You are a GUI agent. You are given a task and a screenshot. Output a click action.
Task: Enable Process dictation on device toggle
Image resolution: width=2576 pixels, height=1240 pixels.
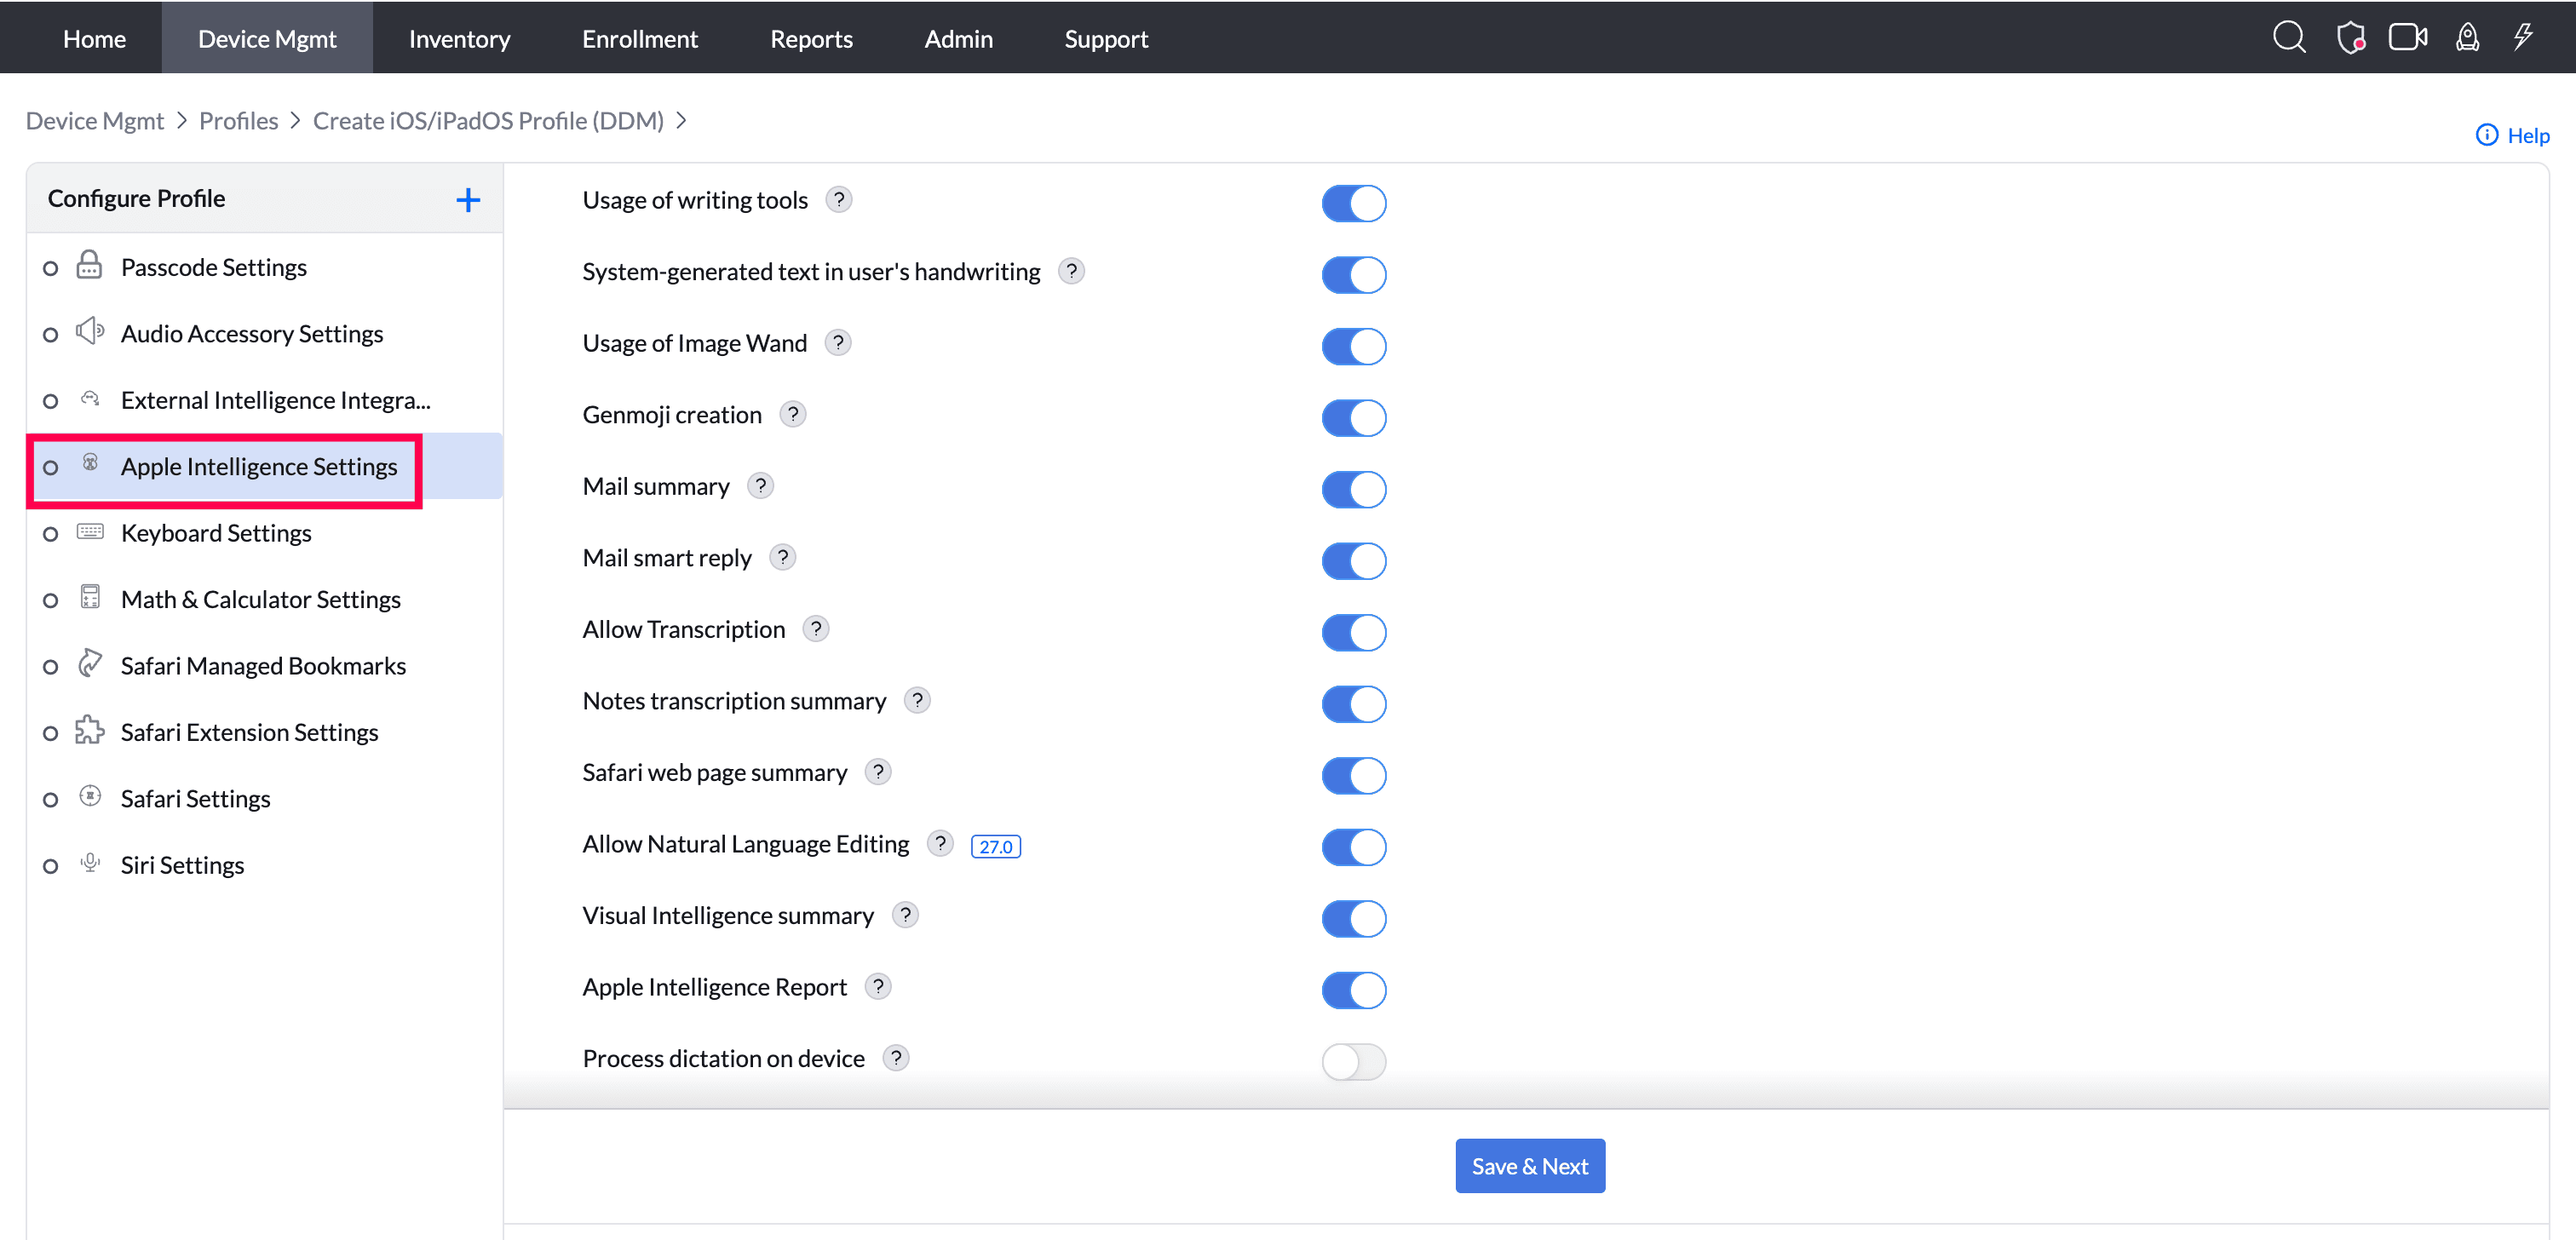pyautogui.click(x=1354, y=1061)
